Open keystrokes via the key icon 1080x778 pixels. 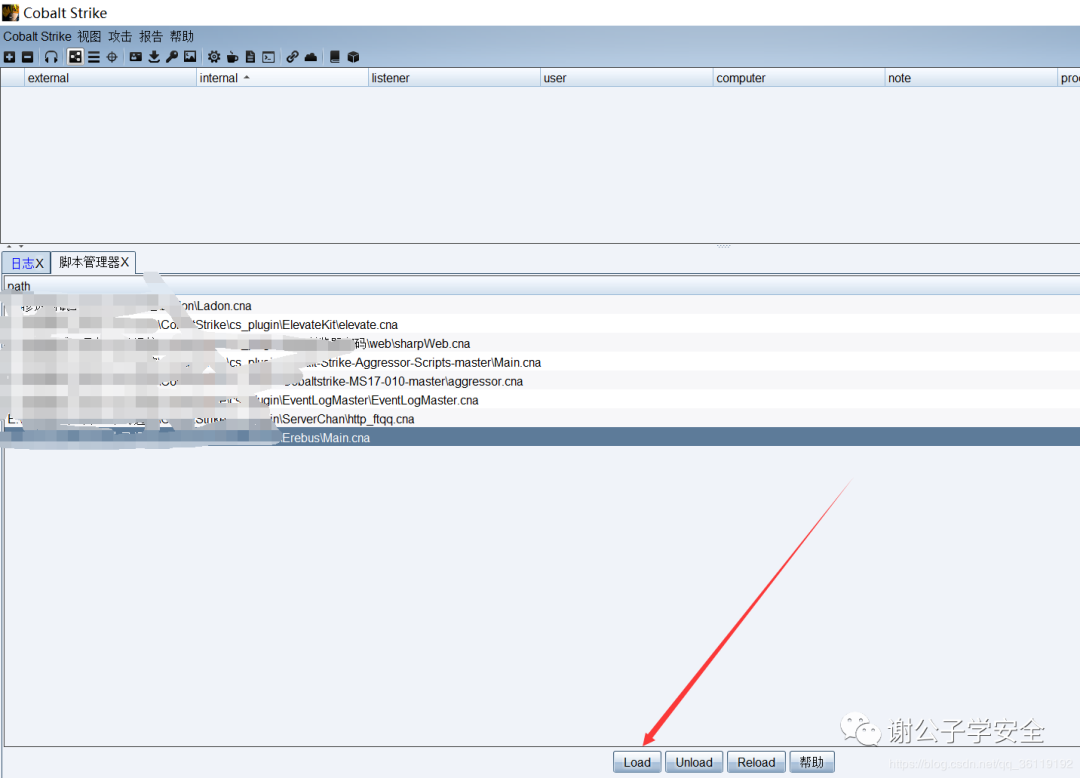point(172,57)
